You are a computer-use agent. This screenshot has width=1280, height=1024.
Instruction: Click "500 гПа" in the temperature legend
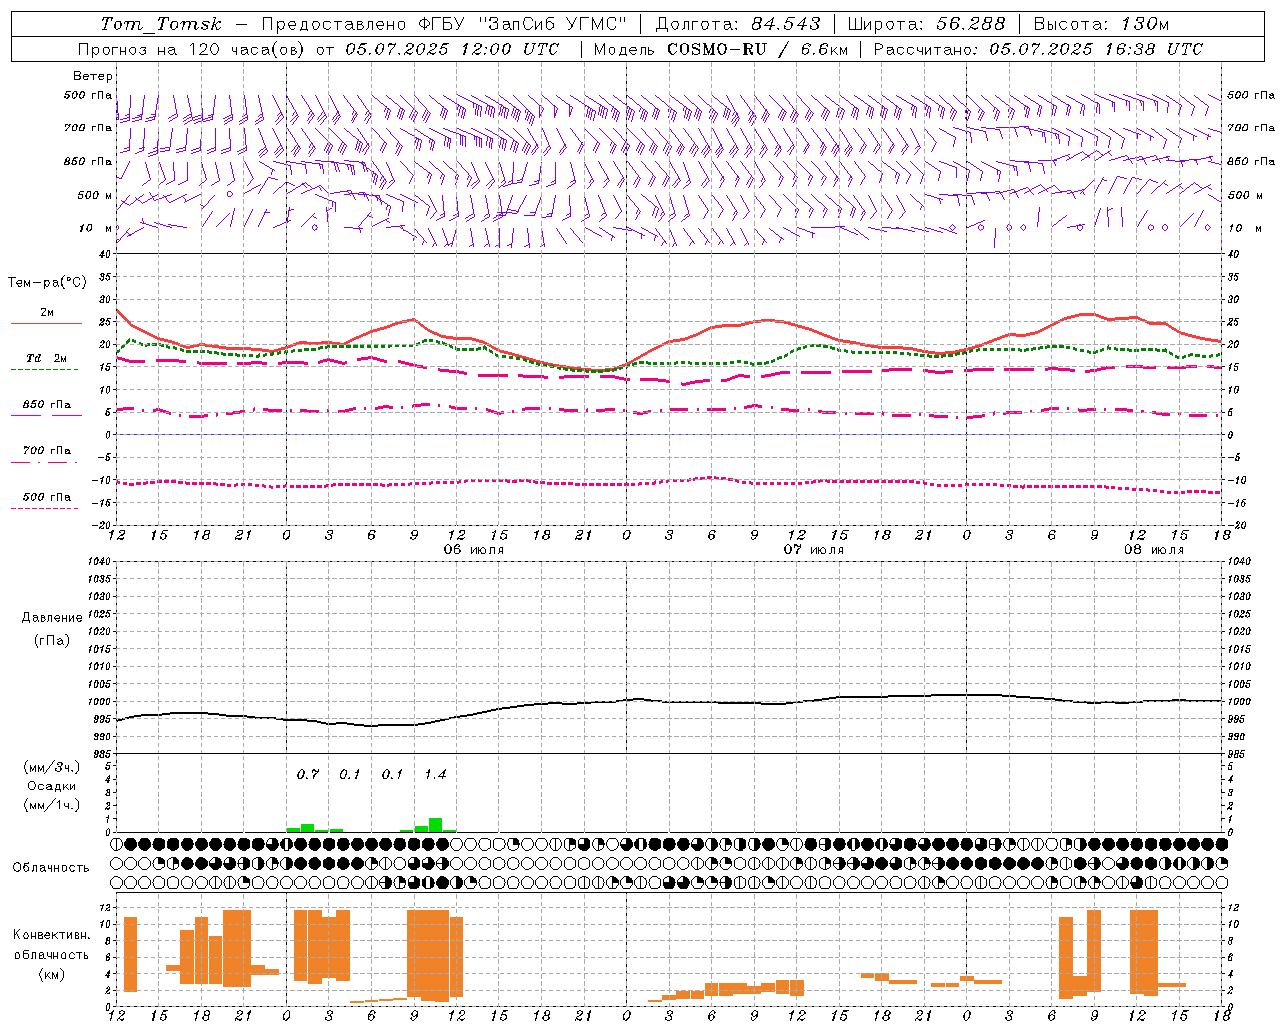pyautogui.click(x=47, y=497)
